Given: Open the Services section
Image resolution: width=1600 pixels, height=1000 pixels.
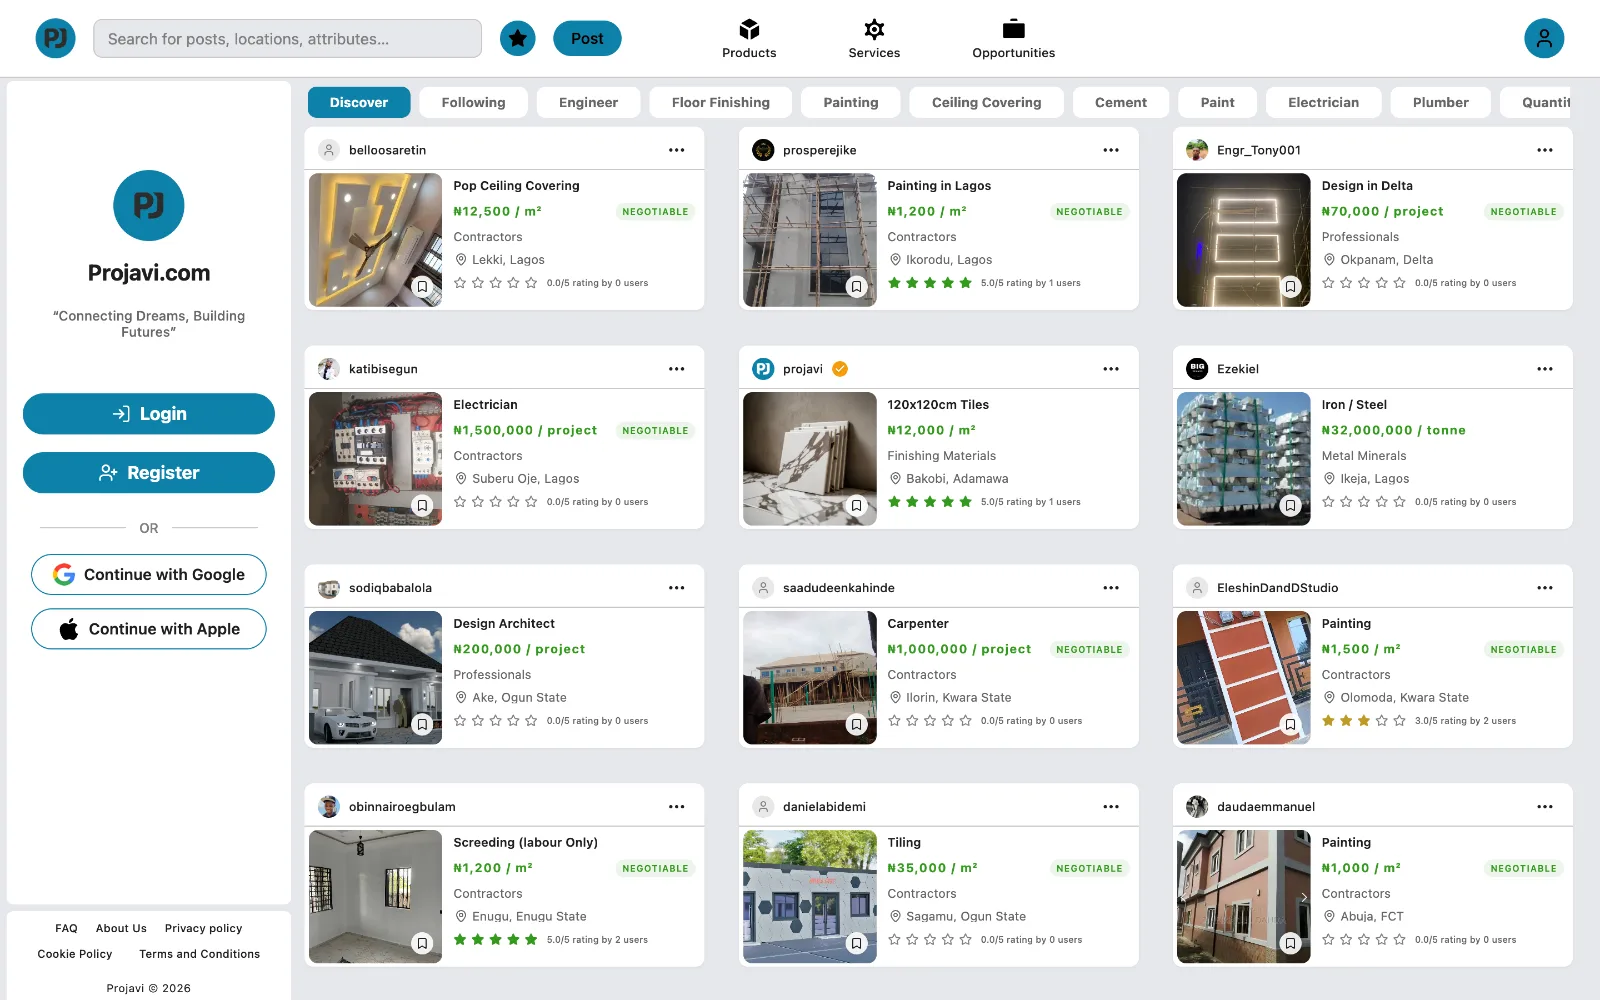Looking at the screenshot, I should coord(874,39).
